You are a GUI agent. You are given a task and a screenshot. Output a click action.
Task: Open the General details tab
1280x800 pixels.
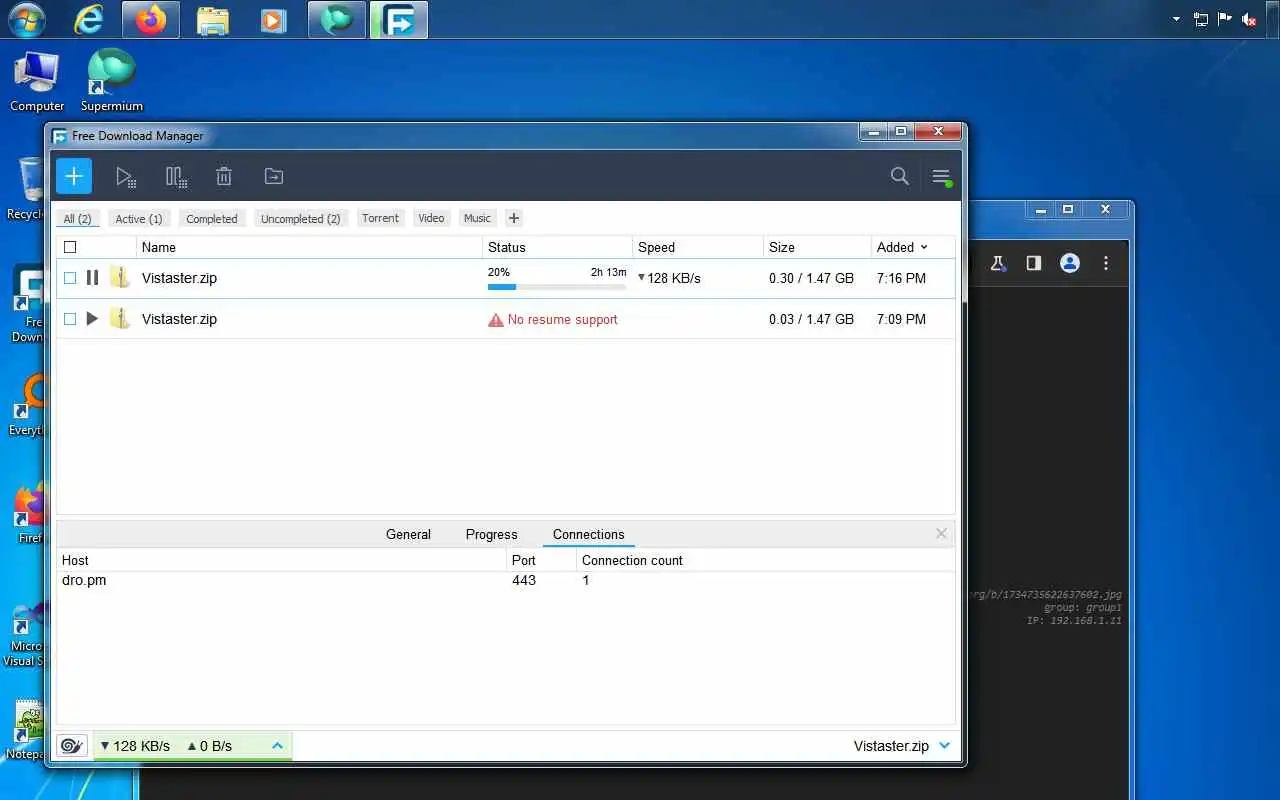[x=408, y=534]
